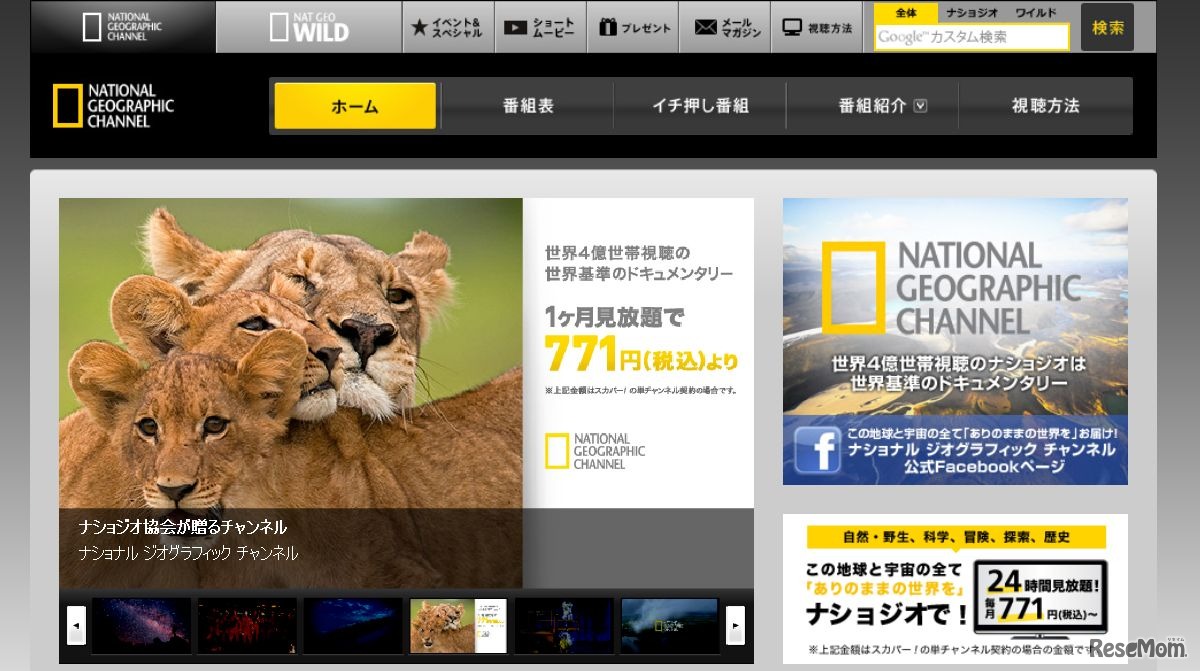The width and height of the screenshot is (1200, 671).
Task: Open National Geographic Channel top tab
Action: (x=123, y=27)
